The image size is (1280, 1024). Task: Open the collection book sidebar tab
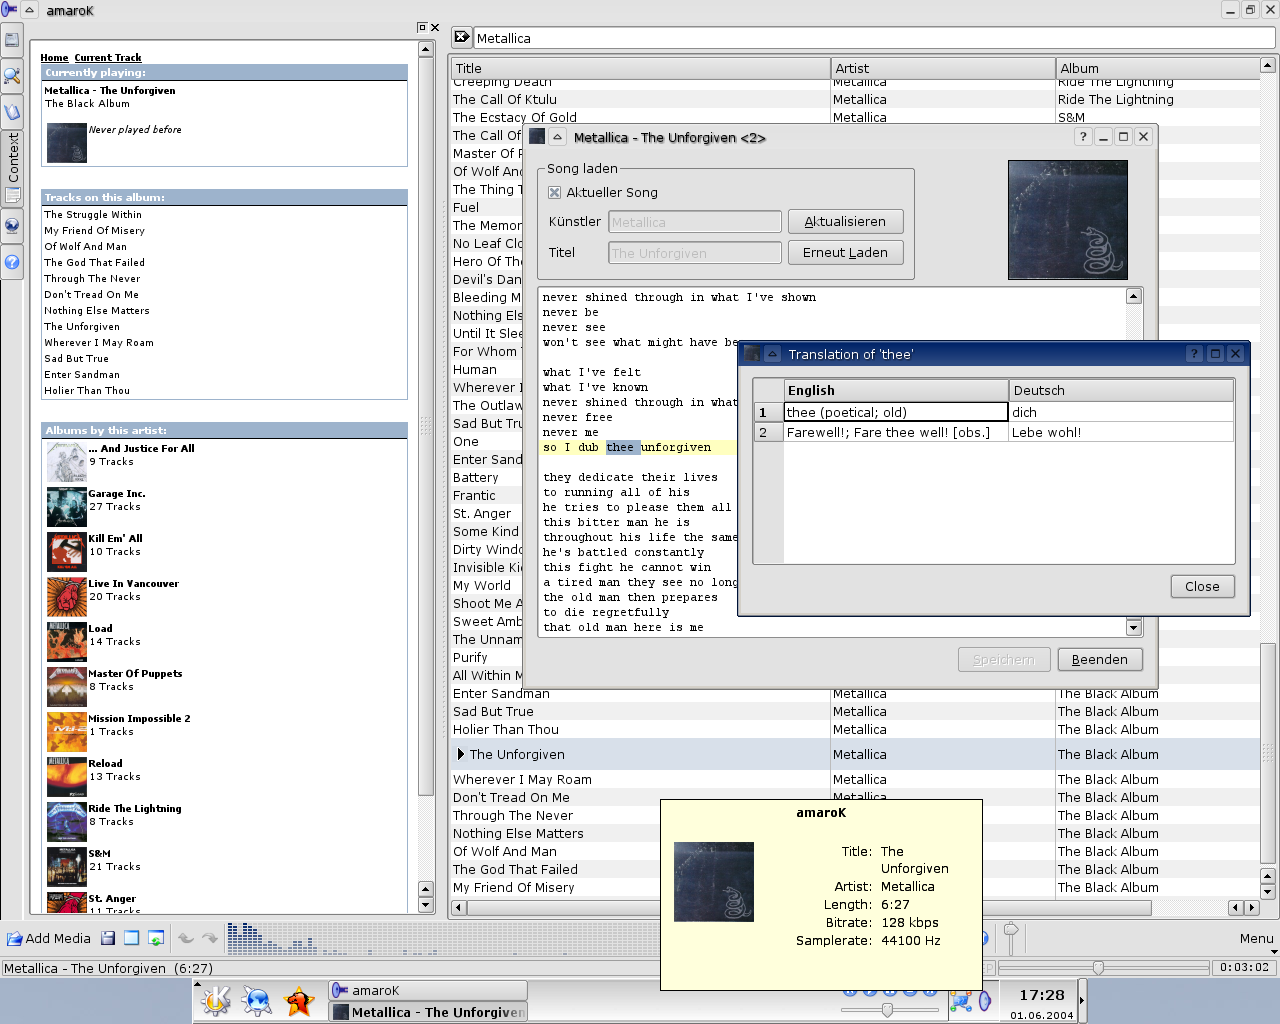[x=11, y=111]
